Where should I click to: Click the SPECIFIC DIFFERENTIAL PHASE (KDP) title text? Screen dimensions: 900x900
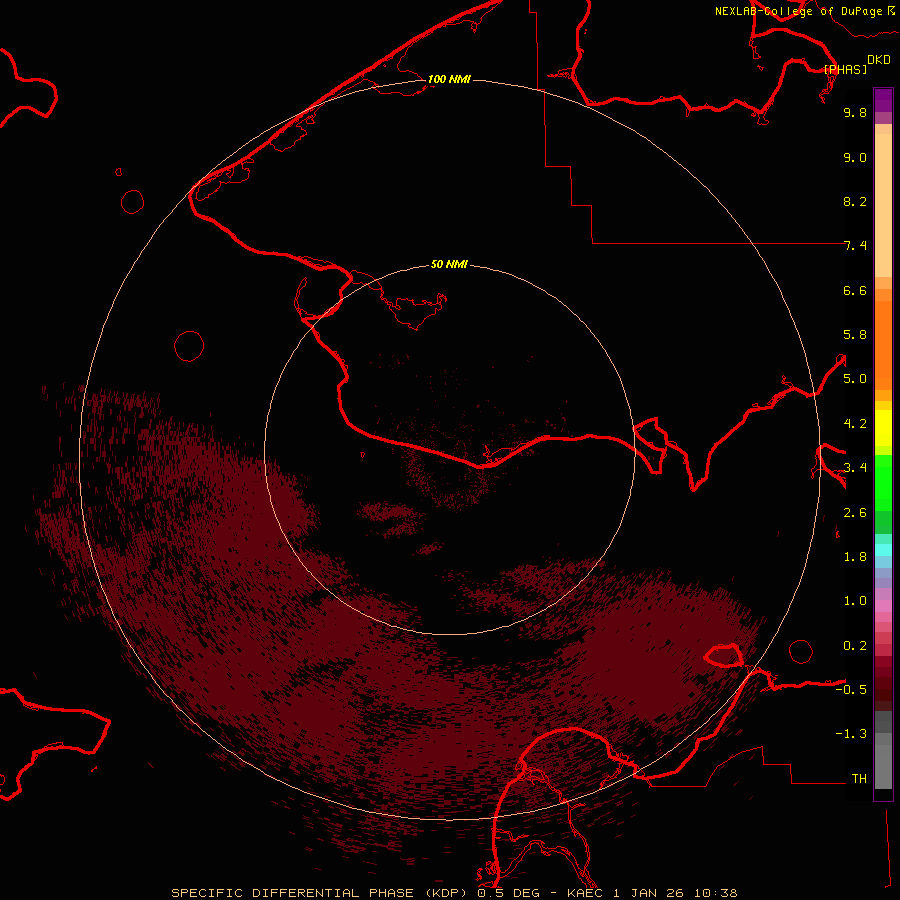319,893
